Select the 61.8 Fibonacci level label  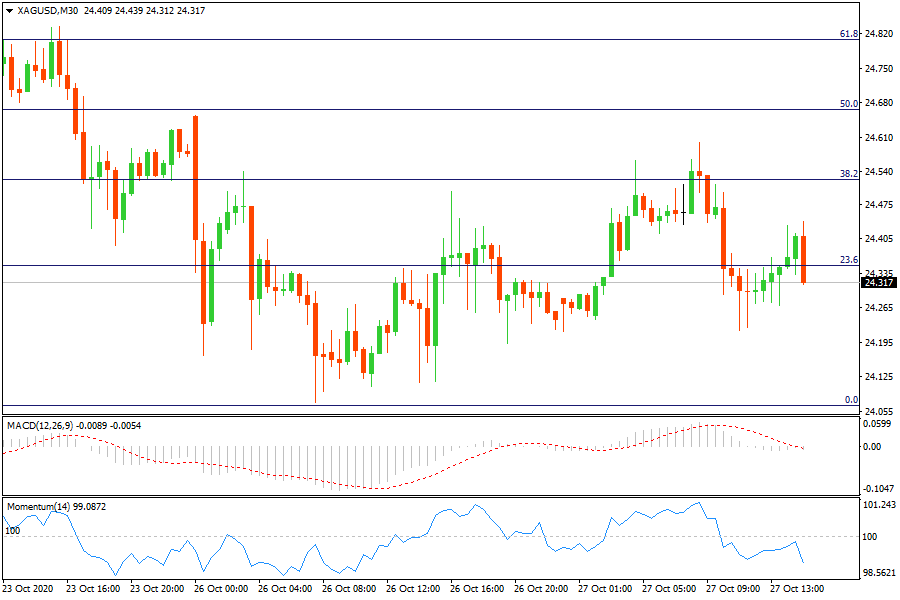tap(848, 34)
